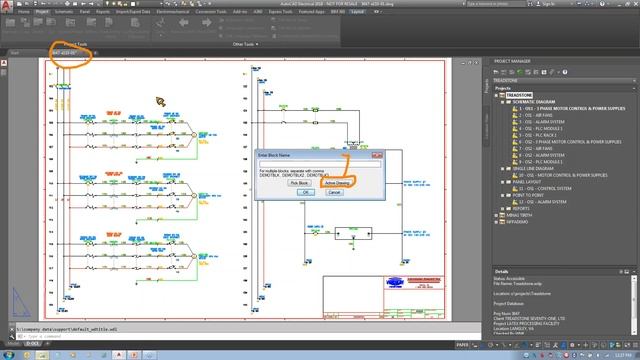Select drawing 4 - OS2 - PLC MODULE 1

pyautogui.click(x=540, y=129)
